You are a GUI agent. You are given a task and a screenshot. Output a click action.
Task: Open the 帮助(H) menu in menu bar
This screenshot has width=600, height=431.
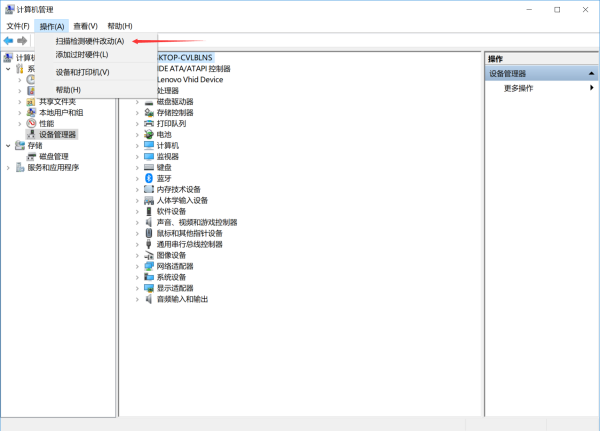[120, 26]
